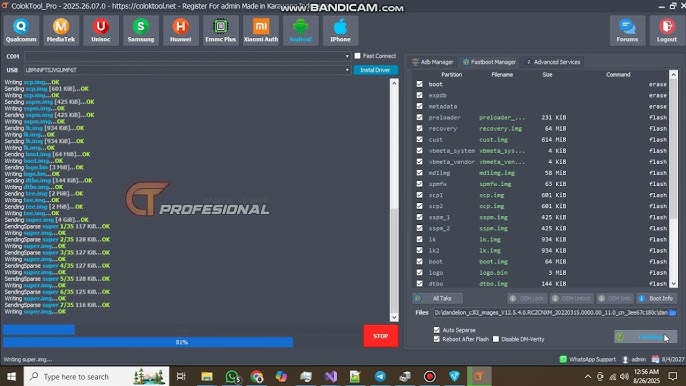Click the Windows search box
This screenshot has height=386, width=686.
96,376
